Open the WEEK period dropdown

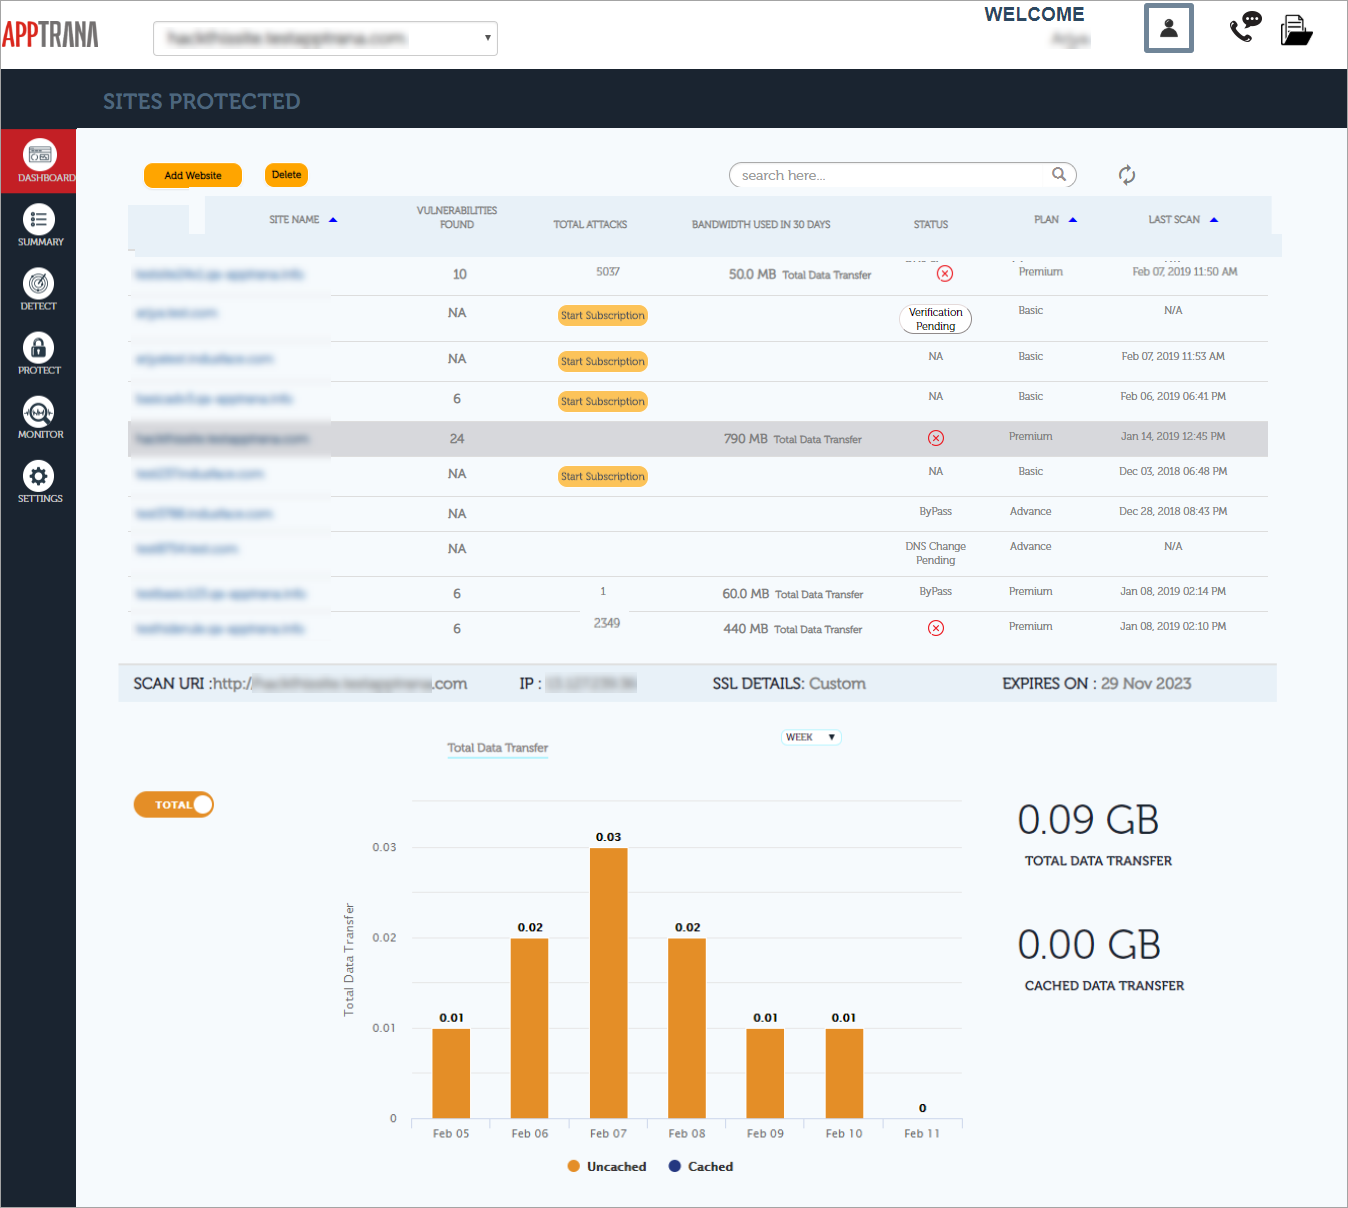click(811, 737)
